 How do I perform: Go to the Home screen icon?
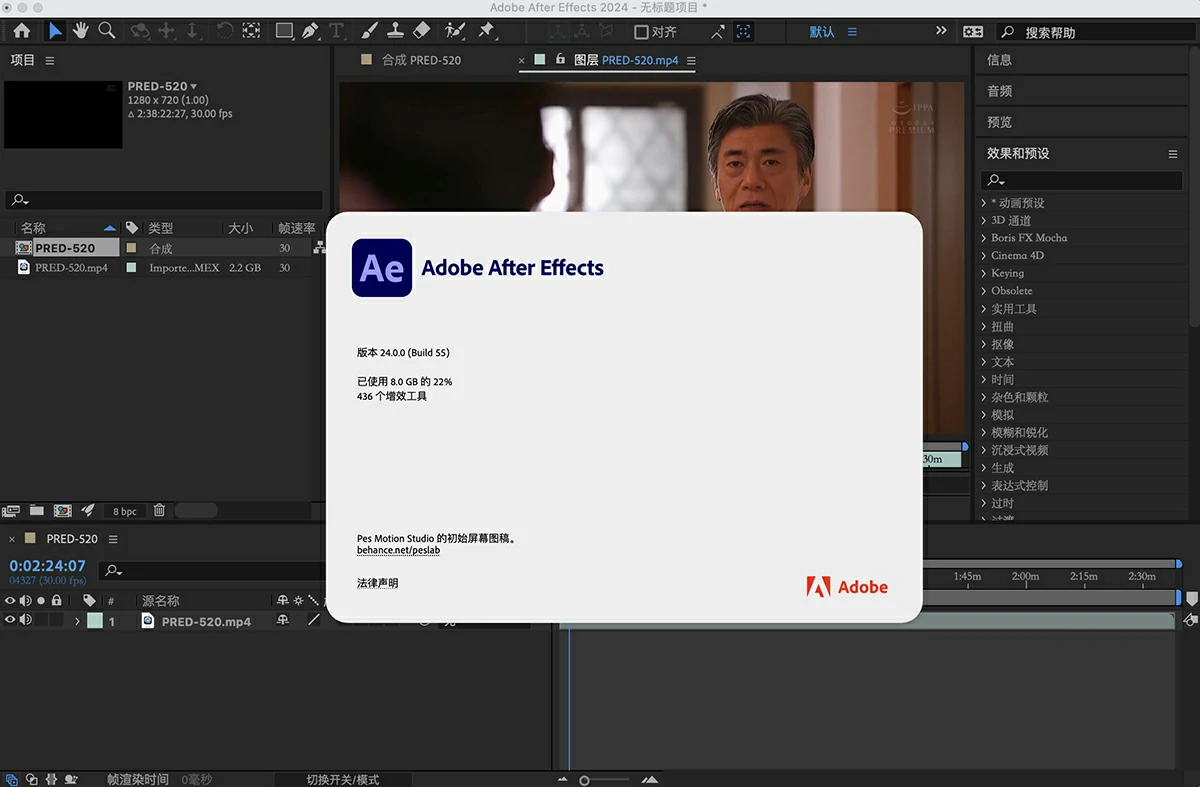pos(21,31)
